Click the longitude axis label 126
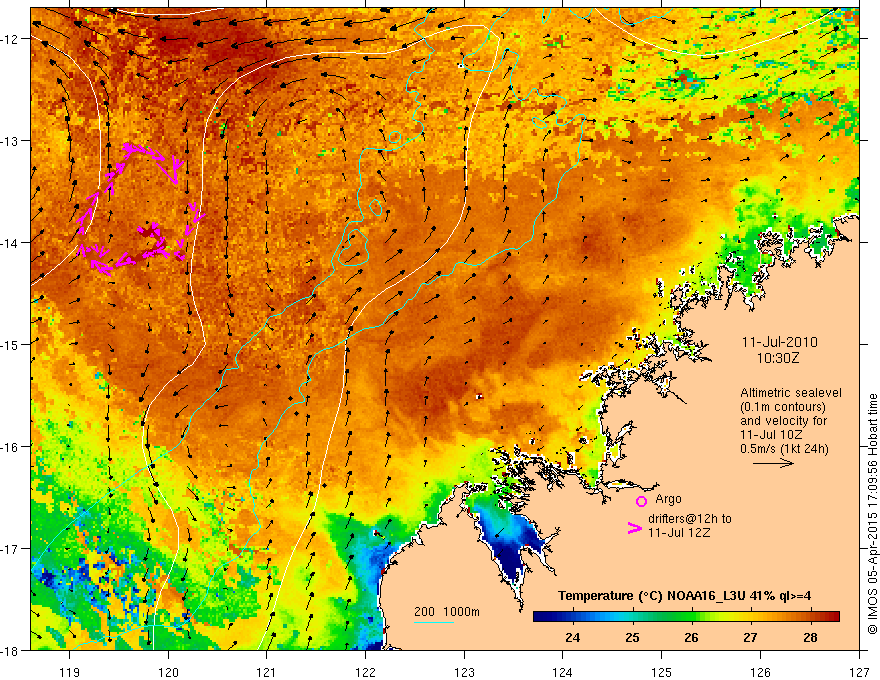 click(x=760, y=672)
